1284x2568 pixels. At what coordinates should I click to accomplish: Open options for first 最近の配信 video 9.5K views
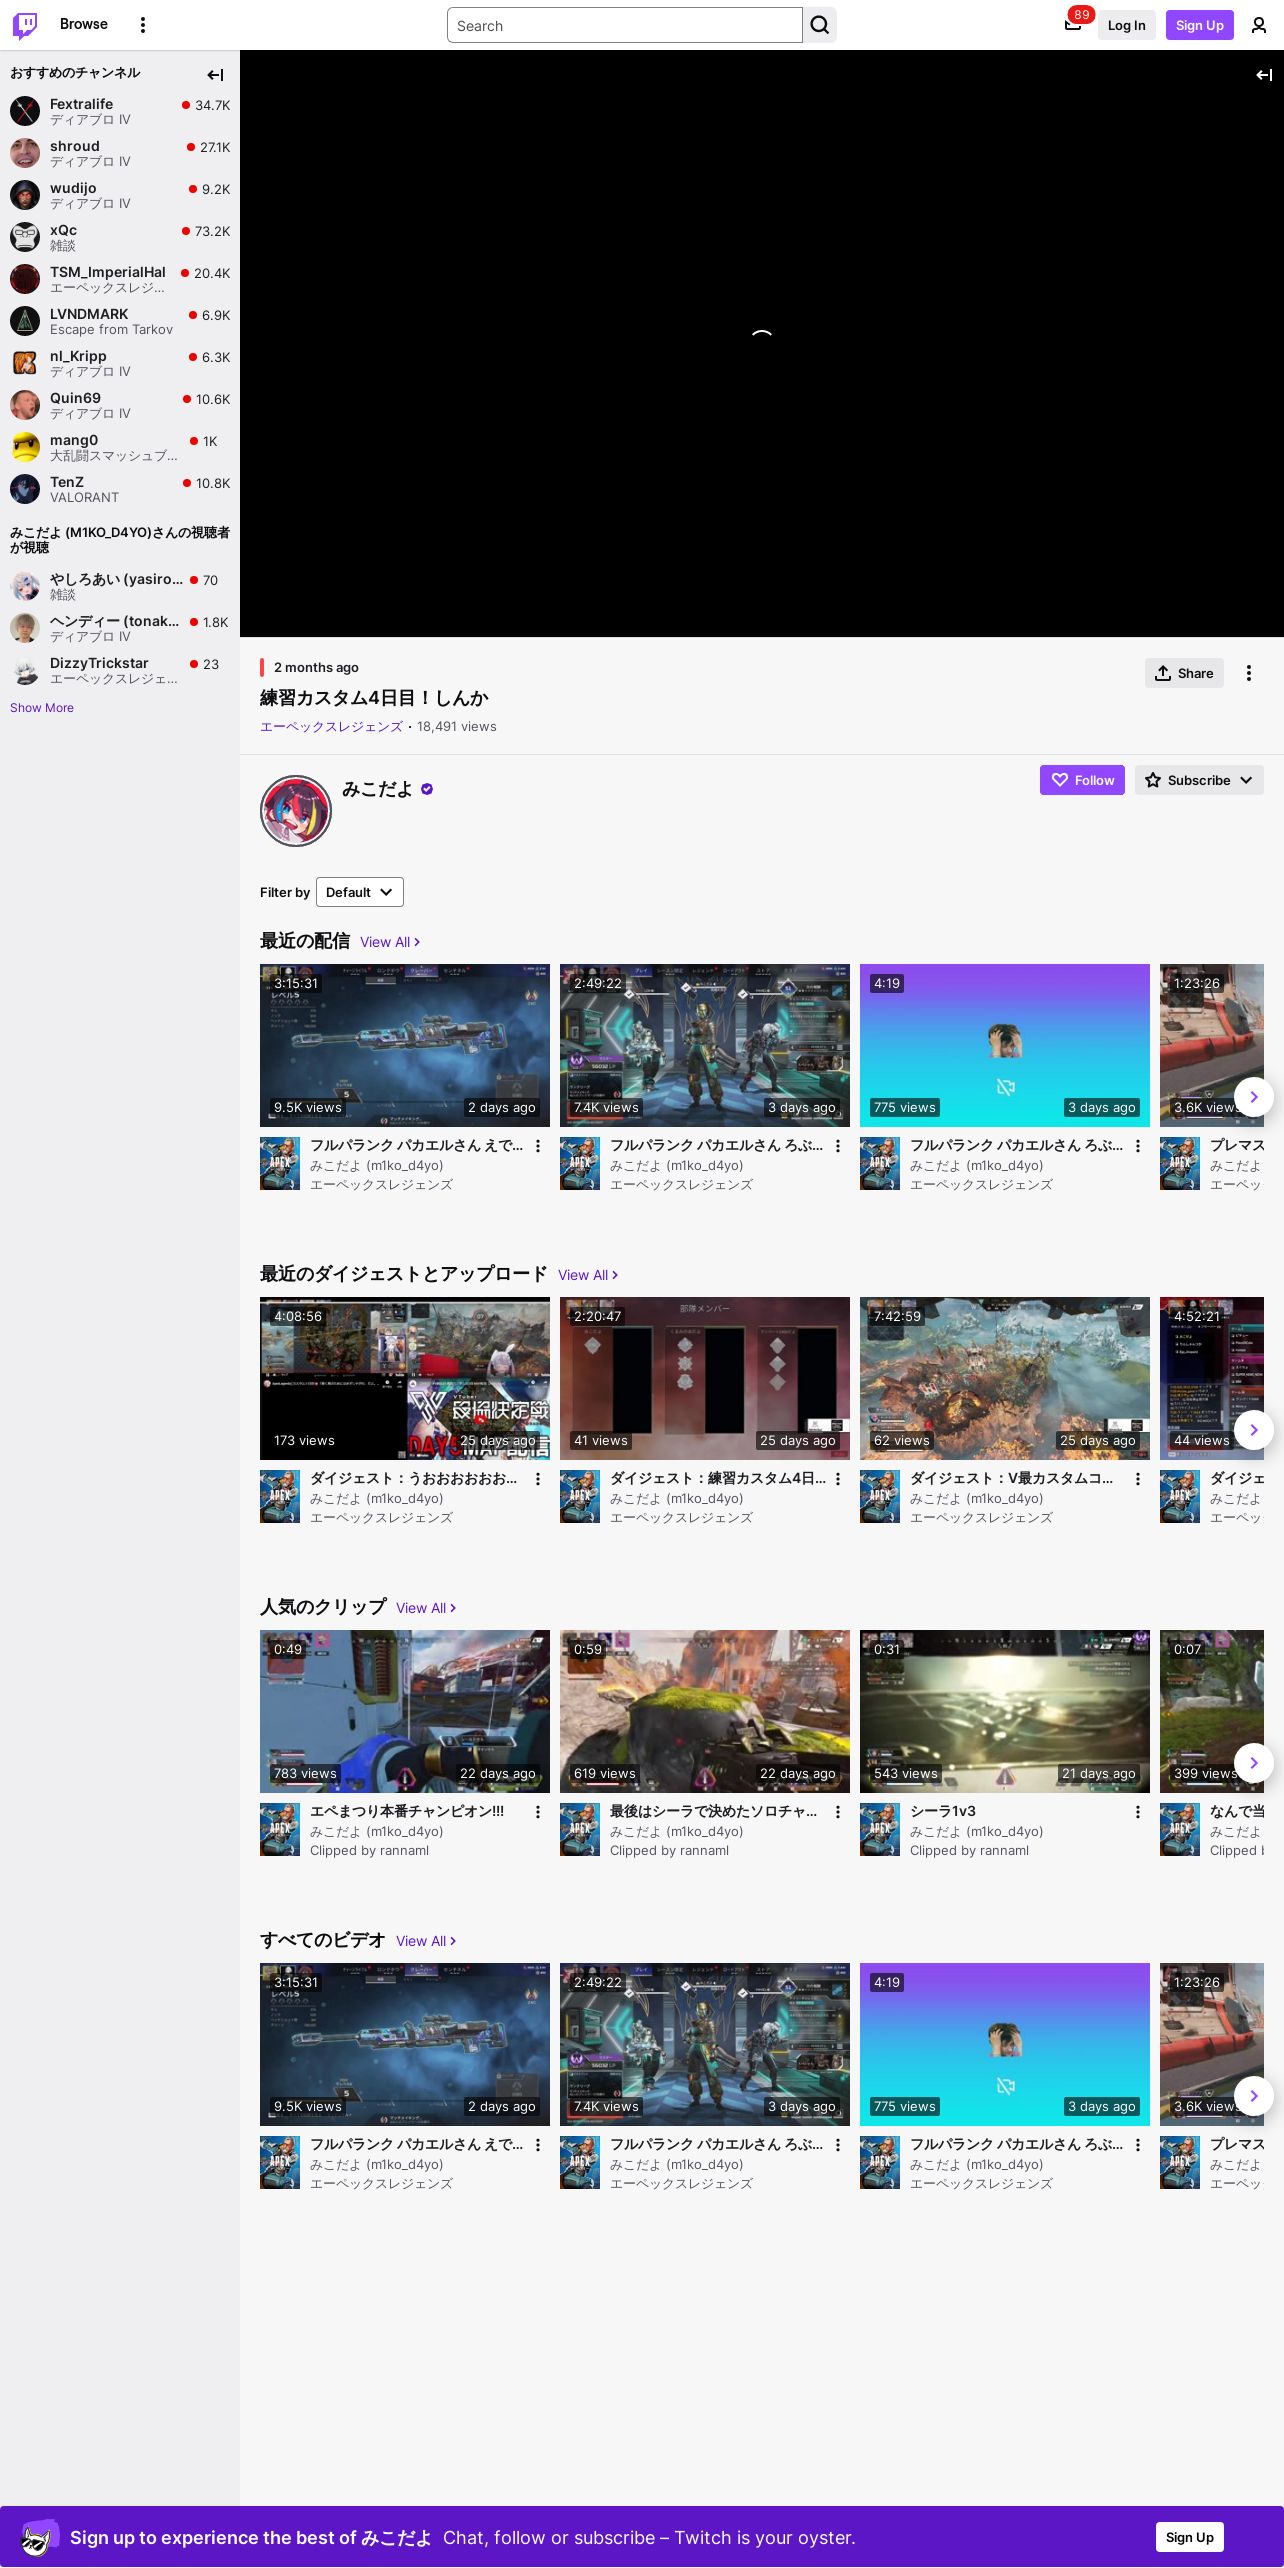[x=538, y=1146]
